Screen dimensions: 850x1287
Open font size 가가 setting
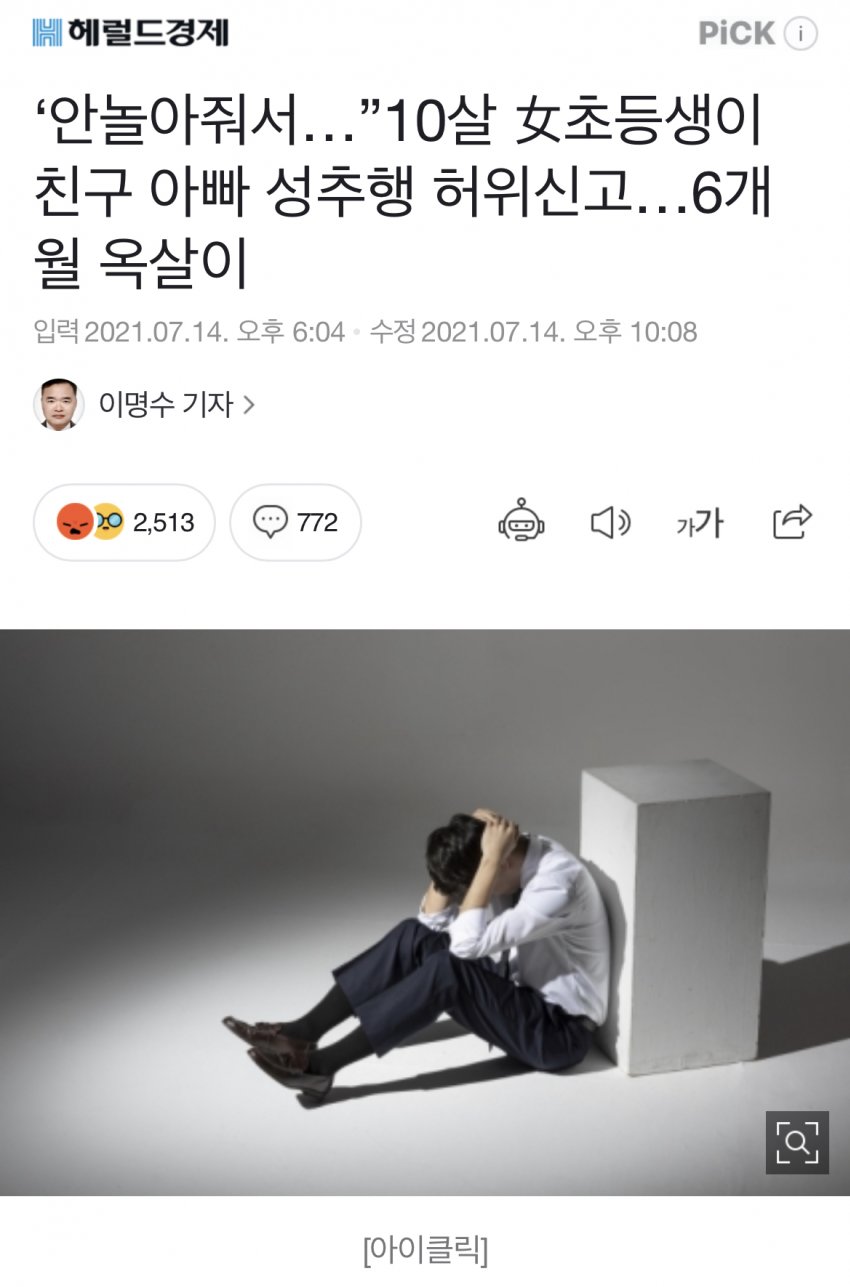click(x=699, y=523)
